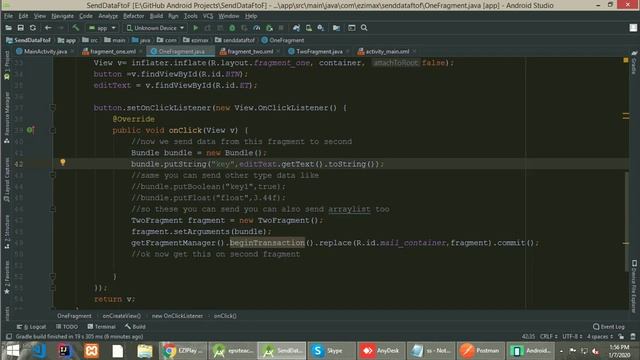This screenshot has height=360, width=640.
Task: Toggle the read-only lock icon in status bar
Action: tap(621, 337)
